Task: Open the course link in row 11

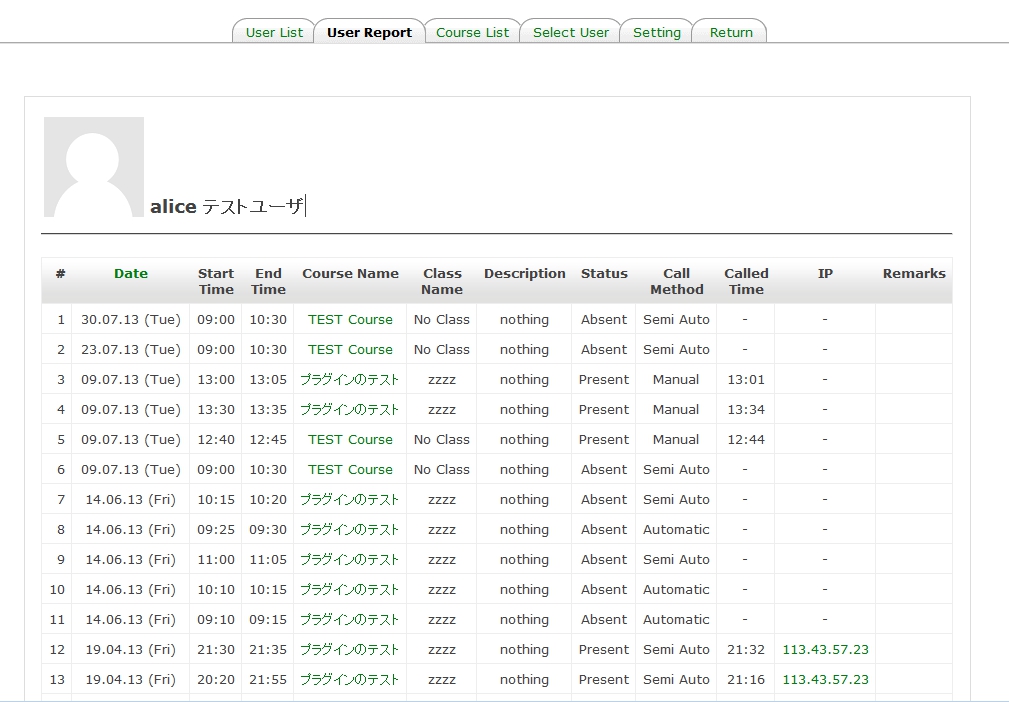Action: pyautogui.click(x=350, y=620)
